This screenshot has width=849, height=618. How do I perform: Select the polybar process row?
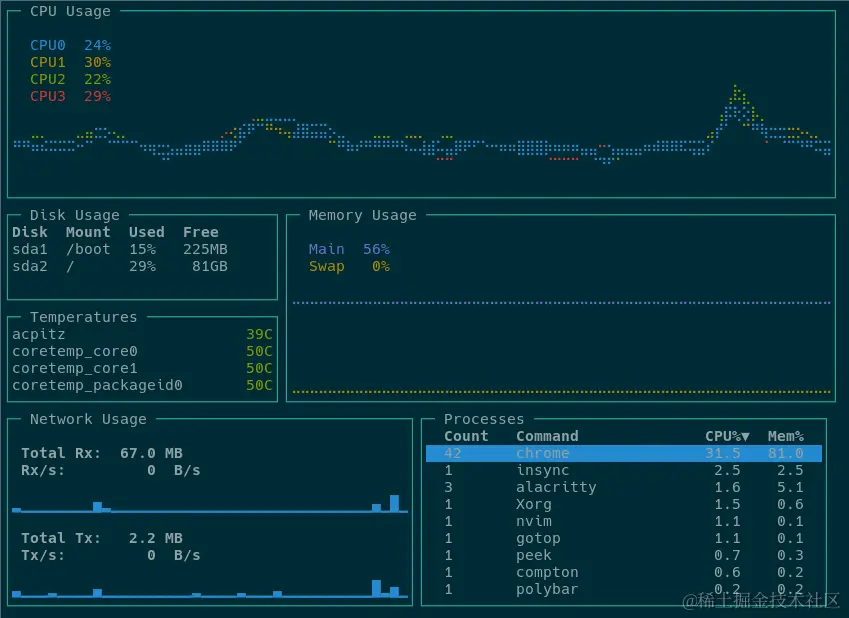click(x=624, y=589)
